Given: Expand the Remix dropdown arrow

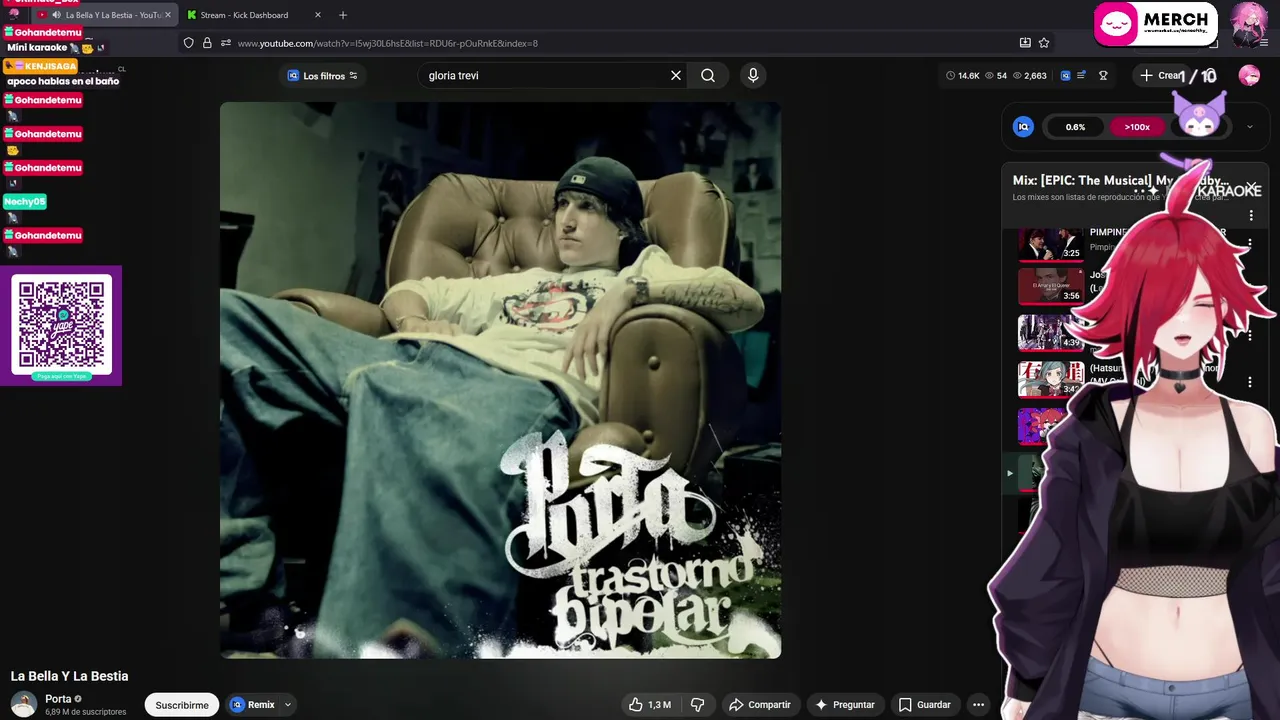Looking at the screenshot, I should (x=288, y=705).
